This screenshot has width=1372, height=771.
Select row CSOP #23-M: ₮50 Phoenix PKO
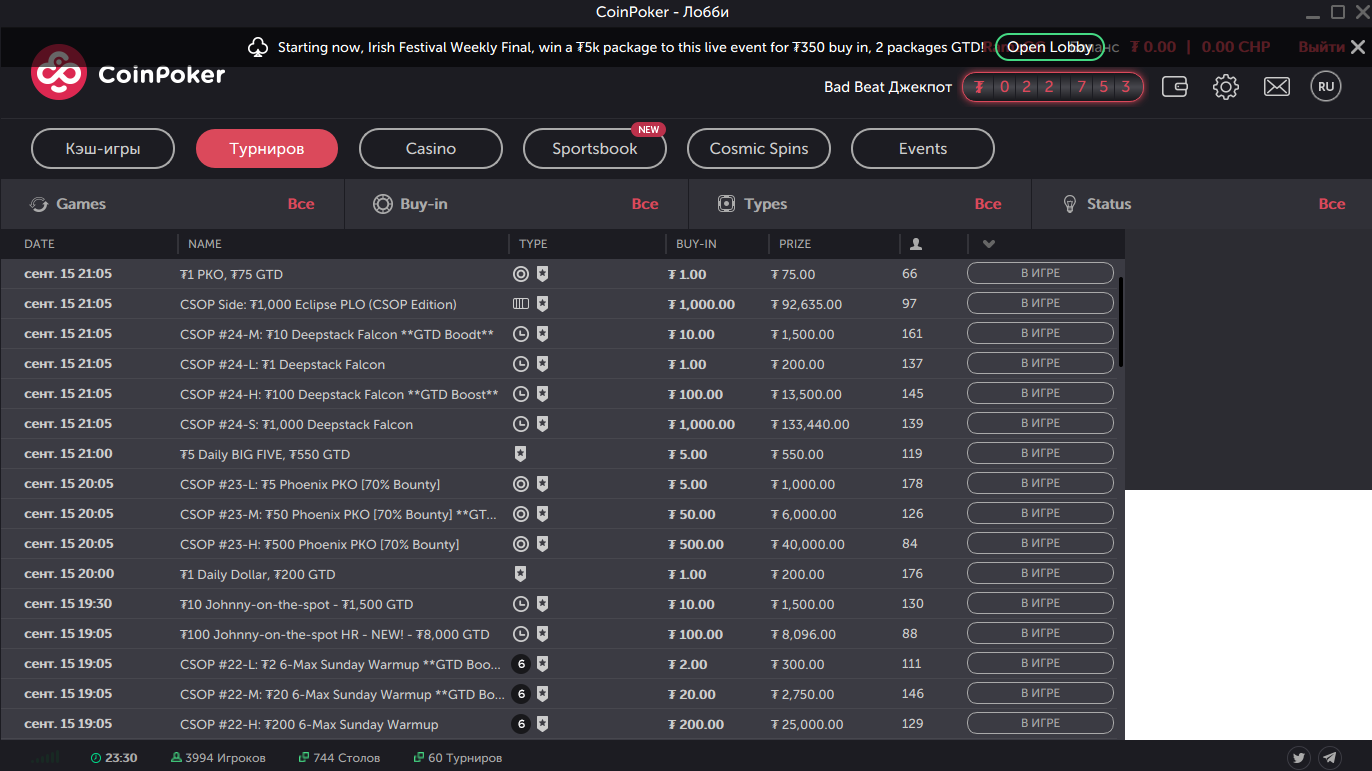point(562,514)
